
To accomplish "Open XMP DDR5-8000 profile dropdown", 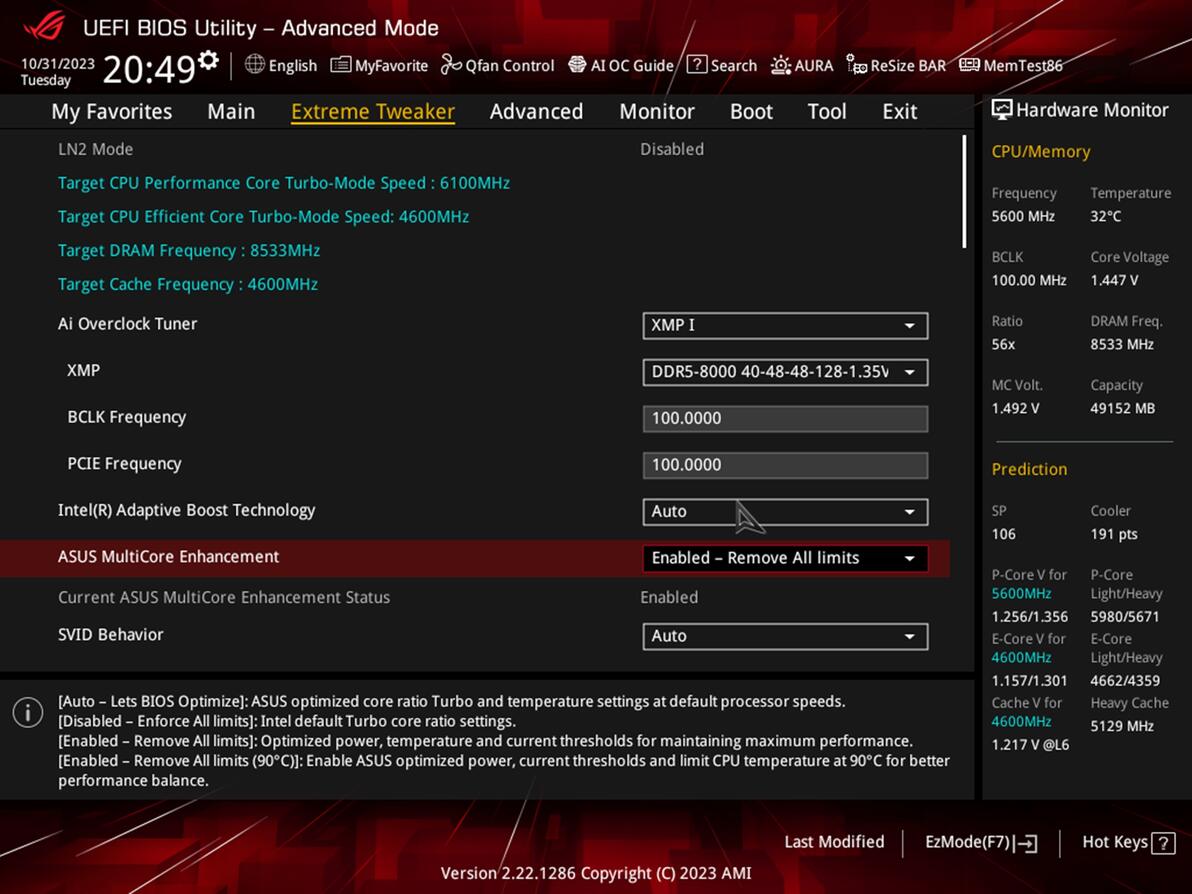I will 785,372.
